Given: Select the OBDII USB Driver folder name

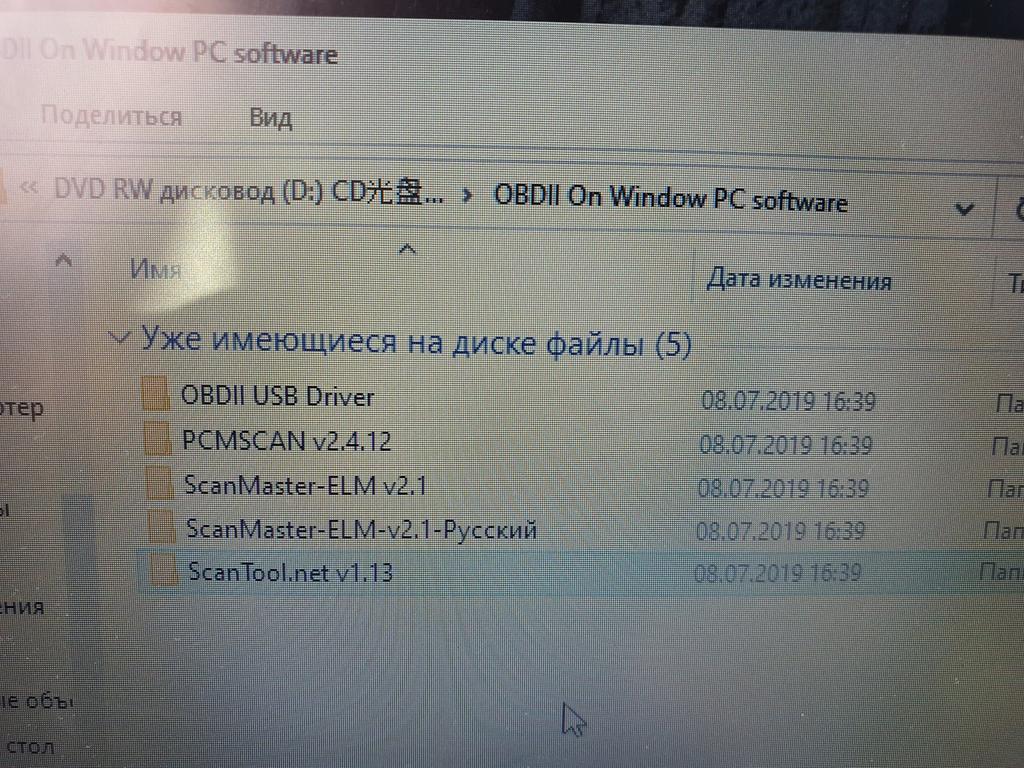Looking at the screenshot, I should point(278,396).
